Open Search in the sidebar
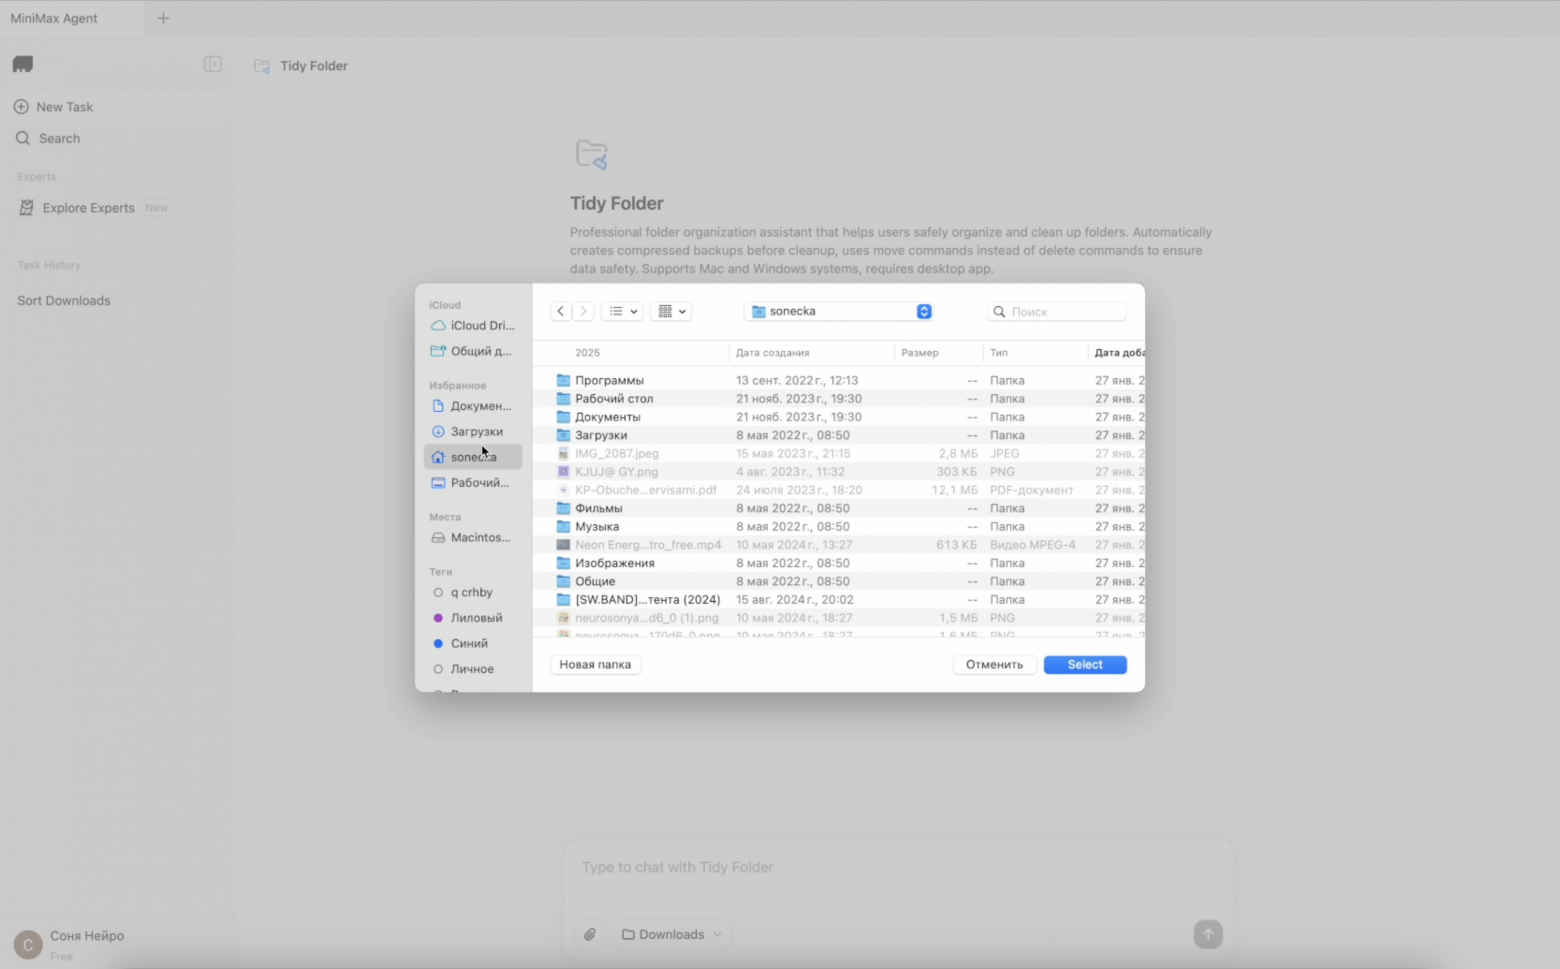Viewport: 1560px width, 969px height. [118, 139]
